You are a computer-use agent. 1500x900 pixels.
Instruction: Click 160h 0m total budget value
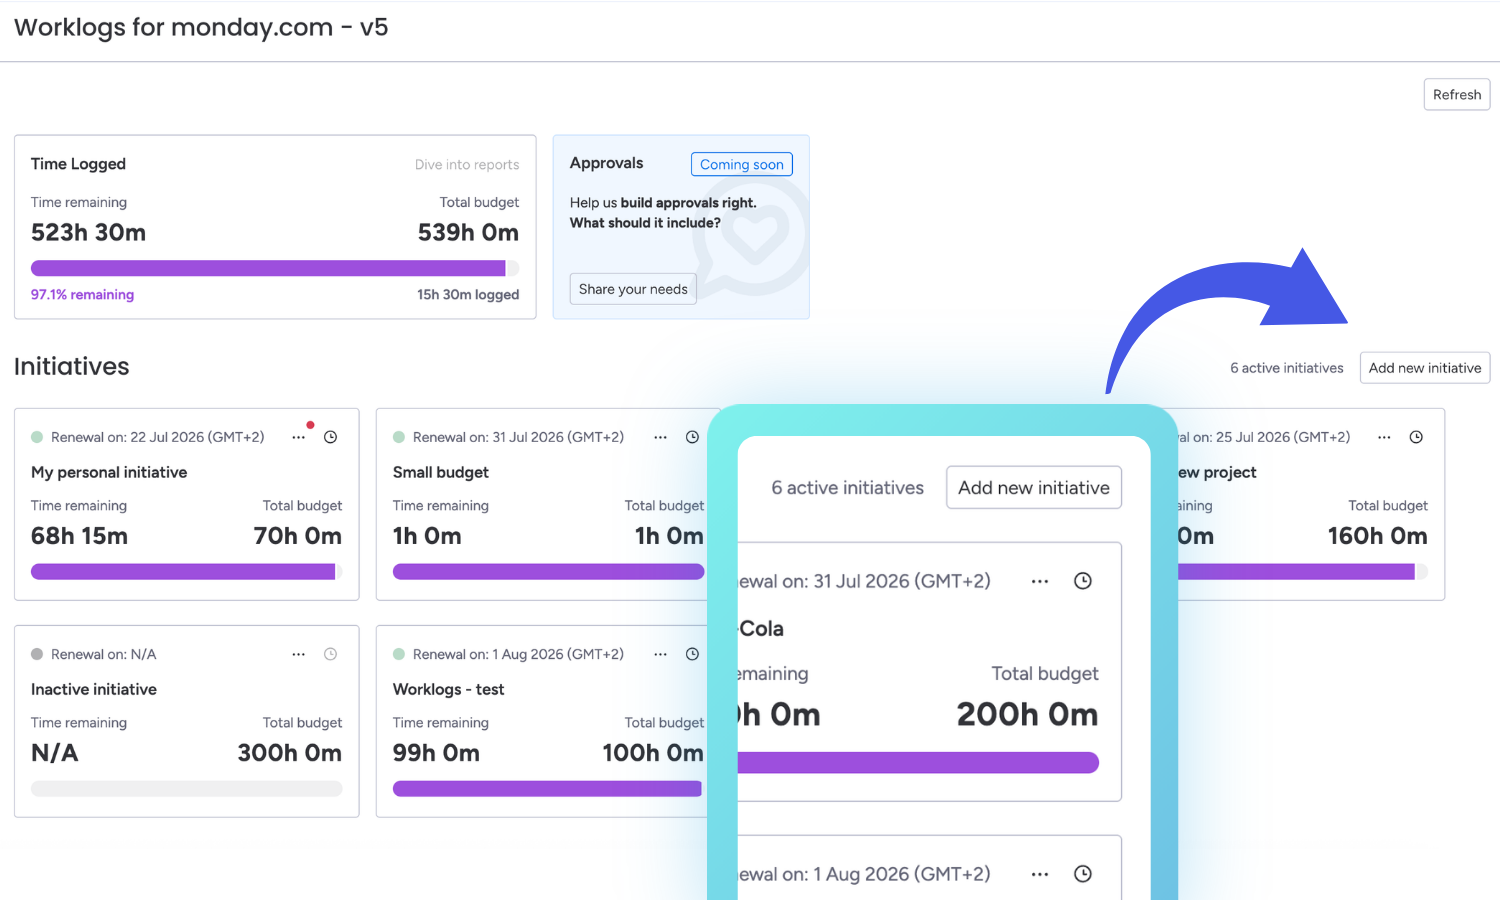click(1378, 536)
